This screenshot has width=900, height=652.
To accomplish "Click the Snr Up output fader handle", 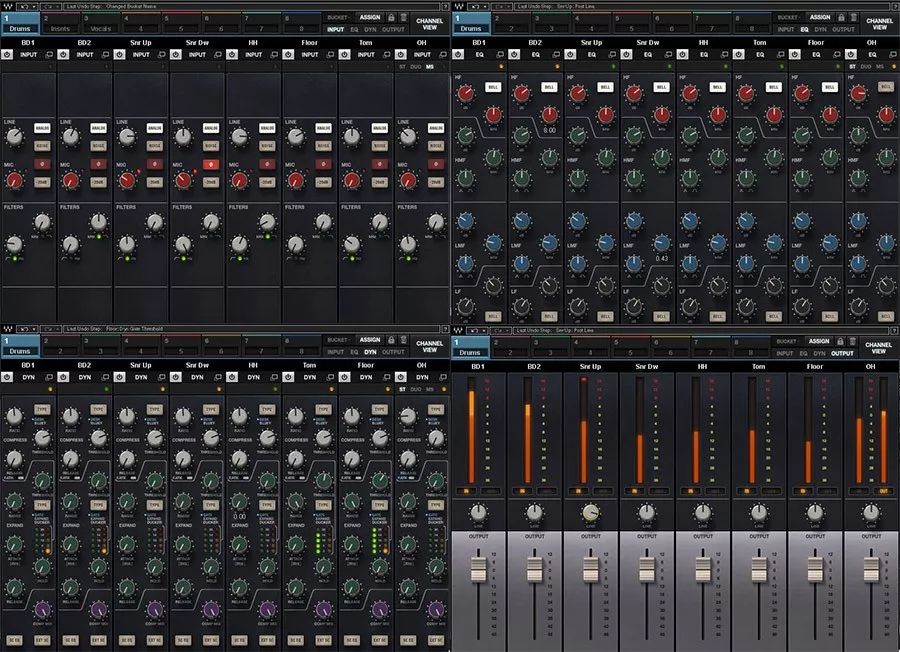I will [591, 569].
